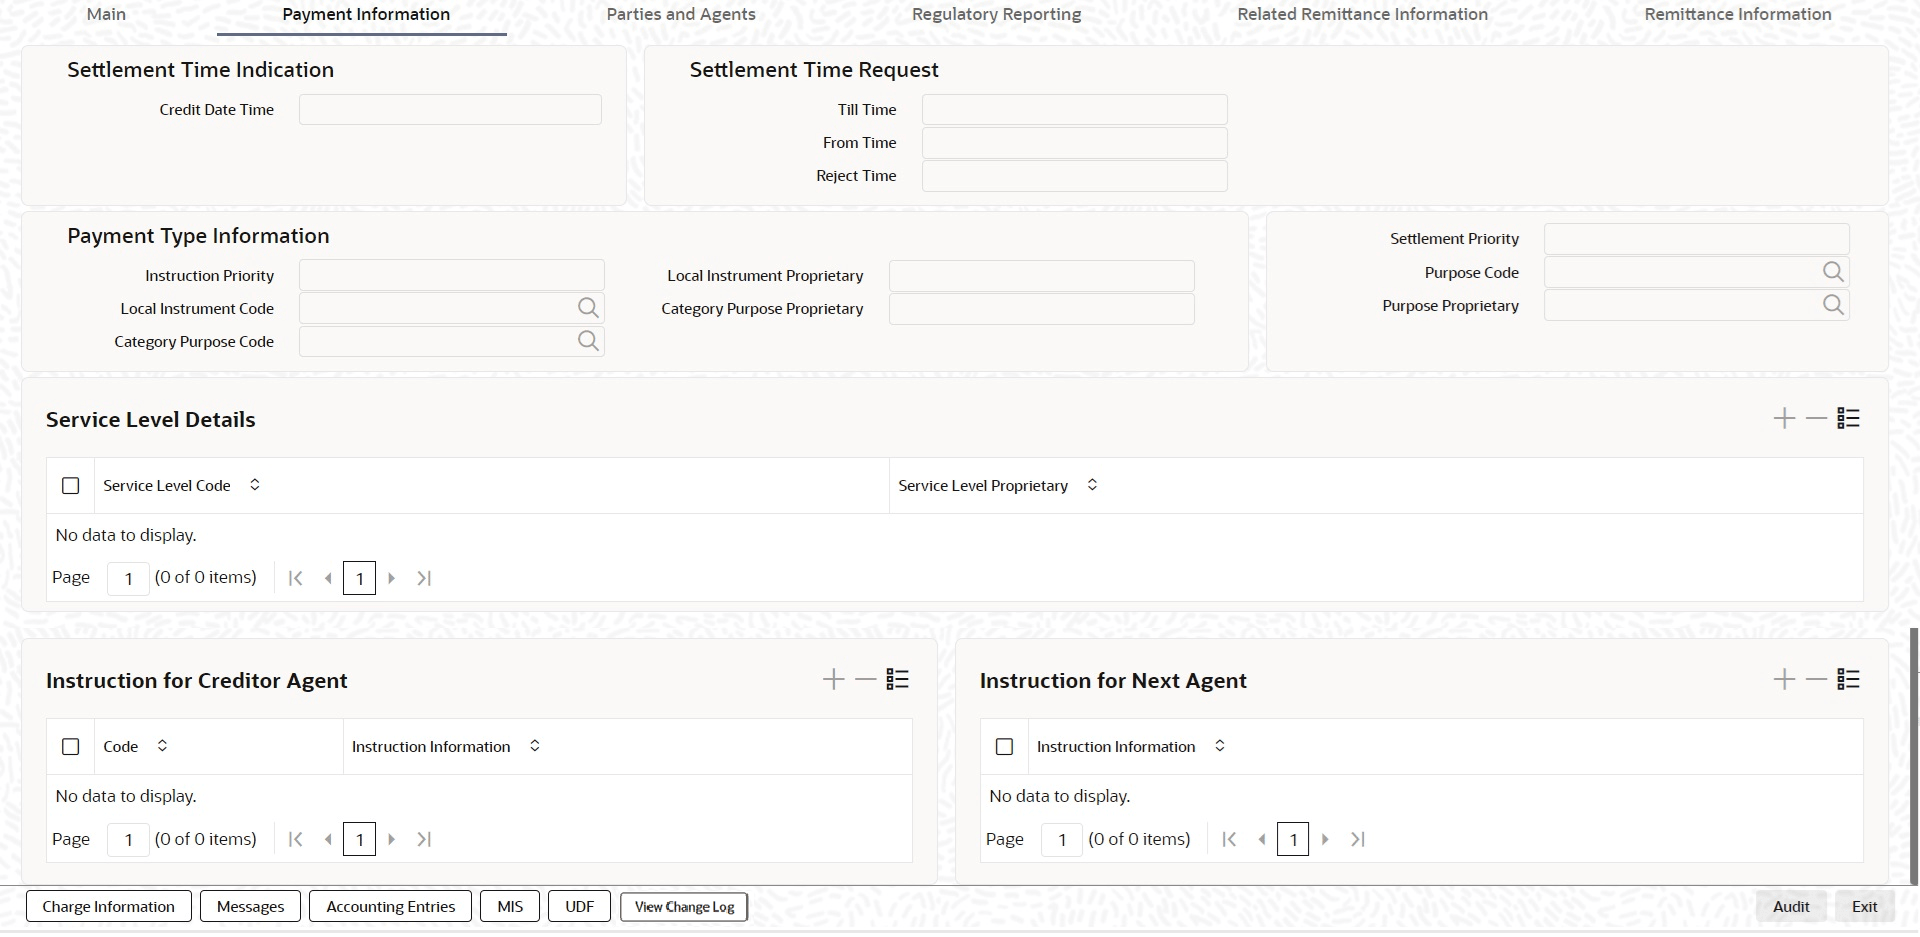Click Next Agent page number input
Image resolution: width=1920 pixels, height=937 pixels.
coord(1062,840)
